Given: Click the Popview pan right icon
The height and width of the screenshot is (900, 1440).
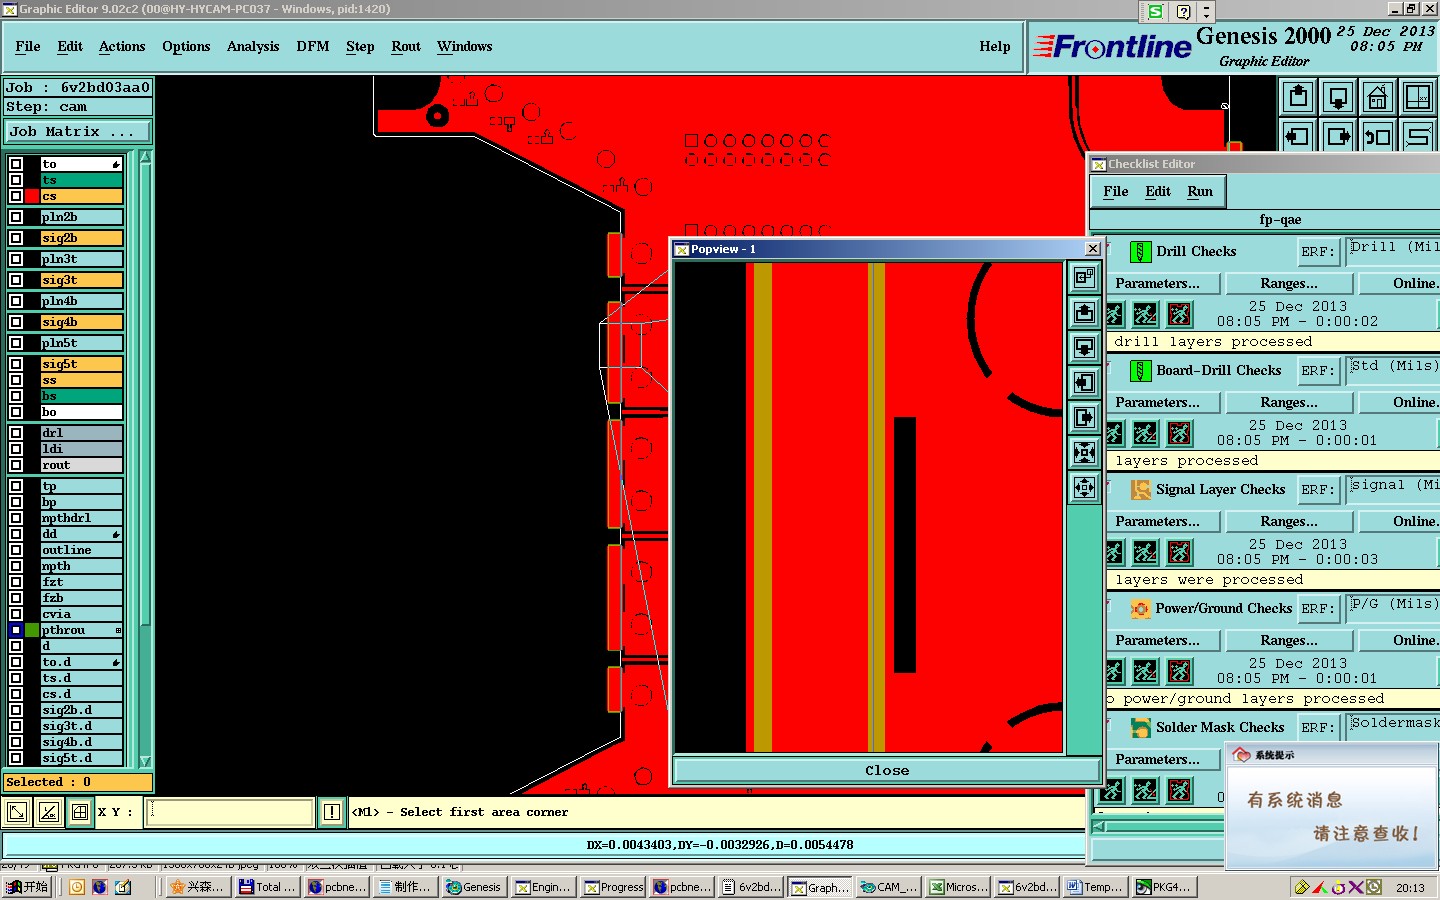Looking at the screenshot, I should pyautogui.click(x=1085, y=418).
